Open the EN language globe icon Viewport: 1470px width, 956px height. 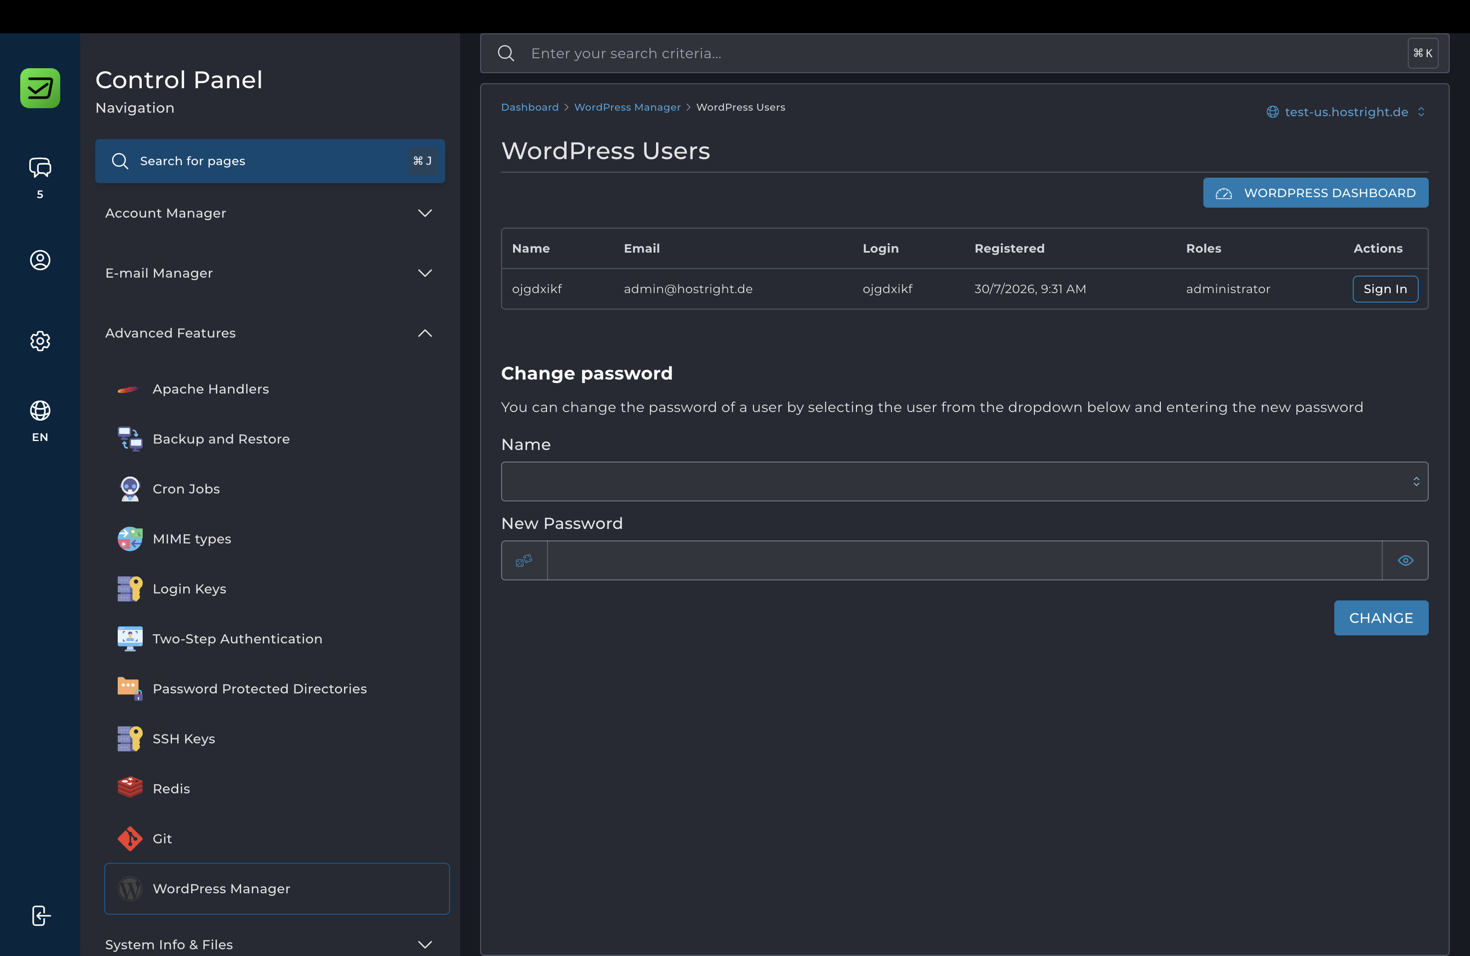coord(40,411)
